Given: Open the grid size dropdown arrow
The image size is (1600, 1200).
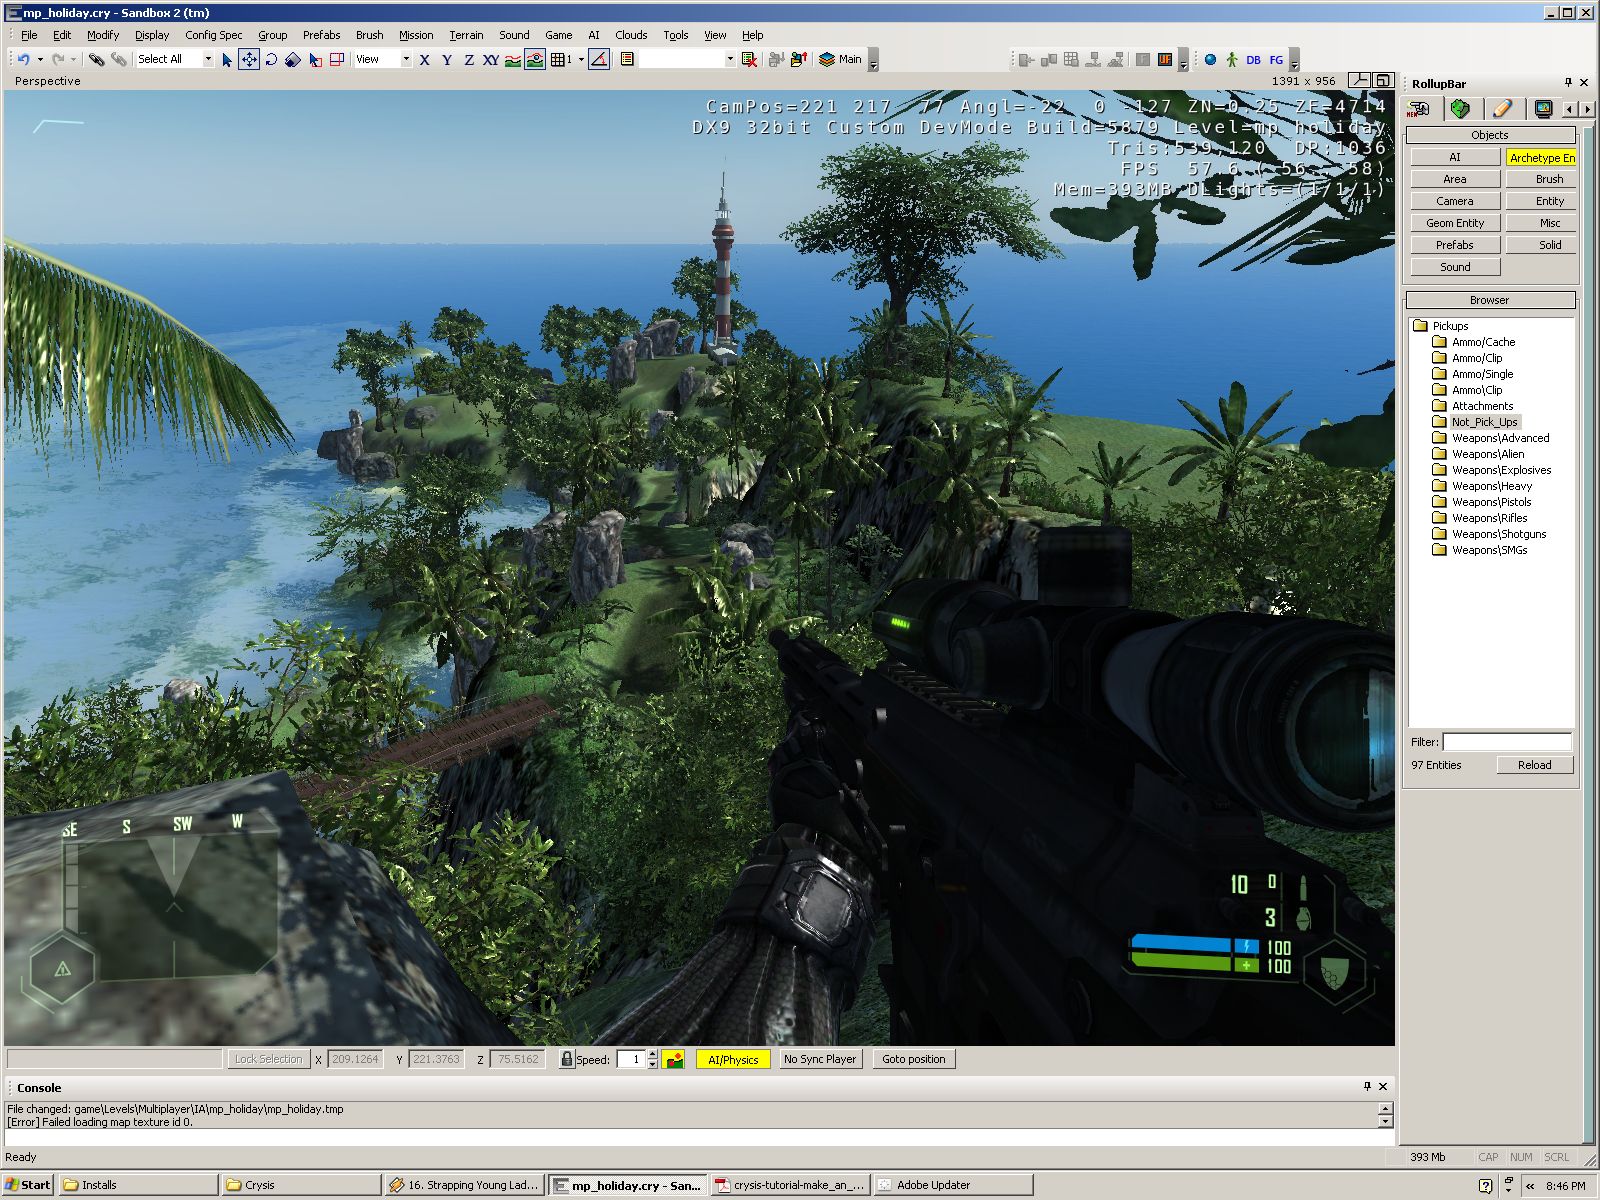Looking at the screenshot, I should click(581, 59).
